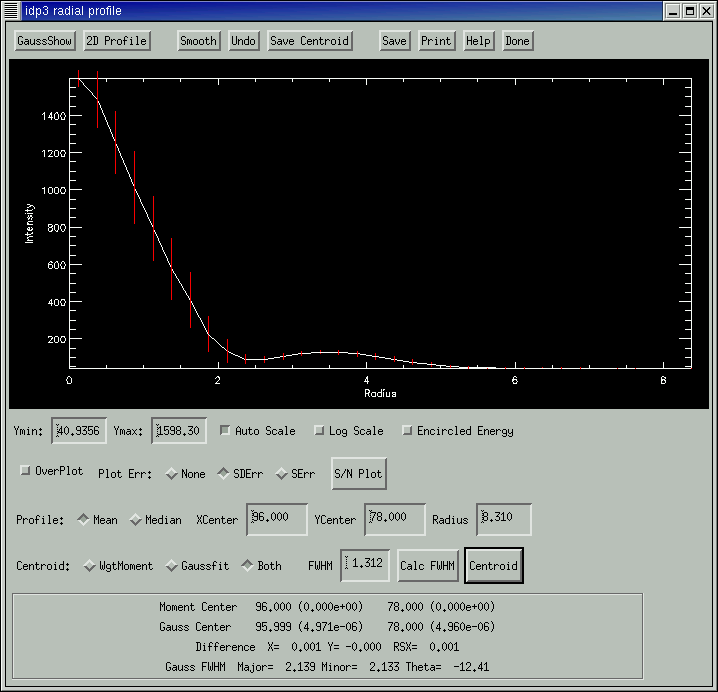Click the Intensity axis label on plot
Viewport: 718px width, 692px height.
pyautogui.click(x=29, y=223)
